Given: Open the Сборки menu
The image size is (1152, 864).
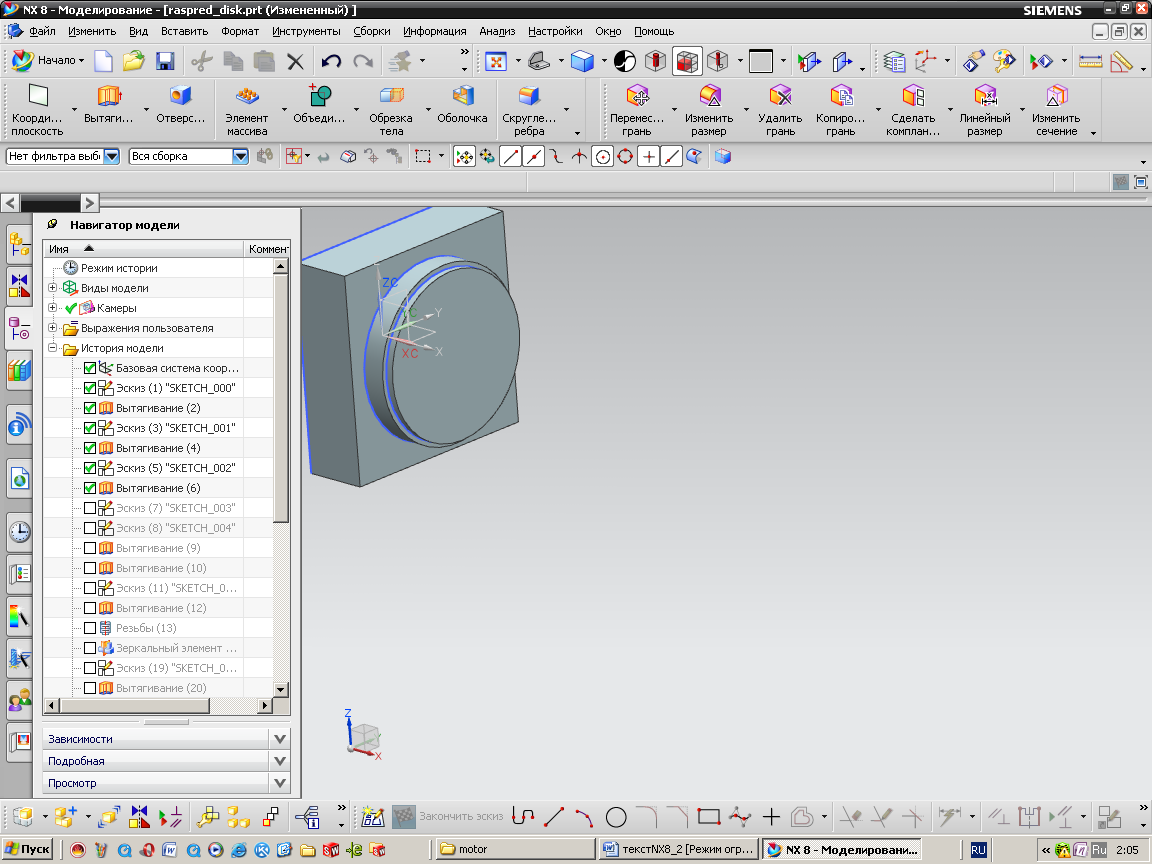Looking at the screenshot, I should (372, 31).
